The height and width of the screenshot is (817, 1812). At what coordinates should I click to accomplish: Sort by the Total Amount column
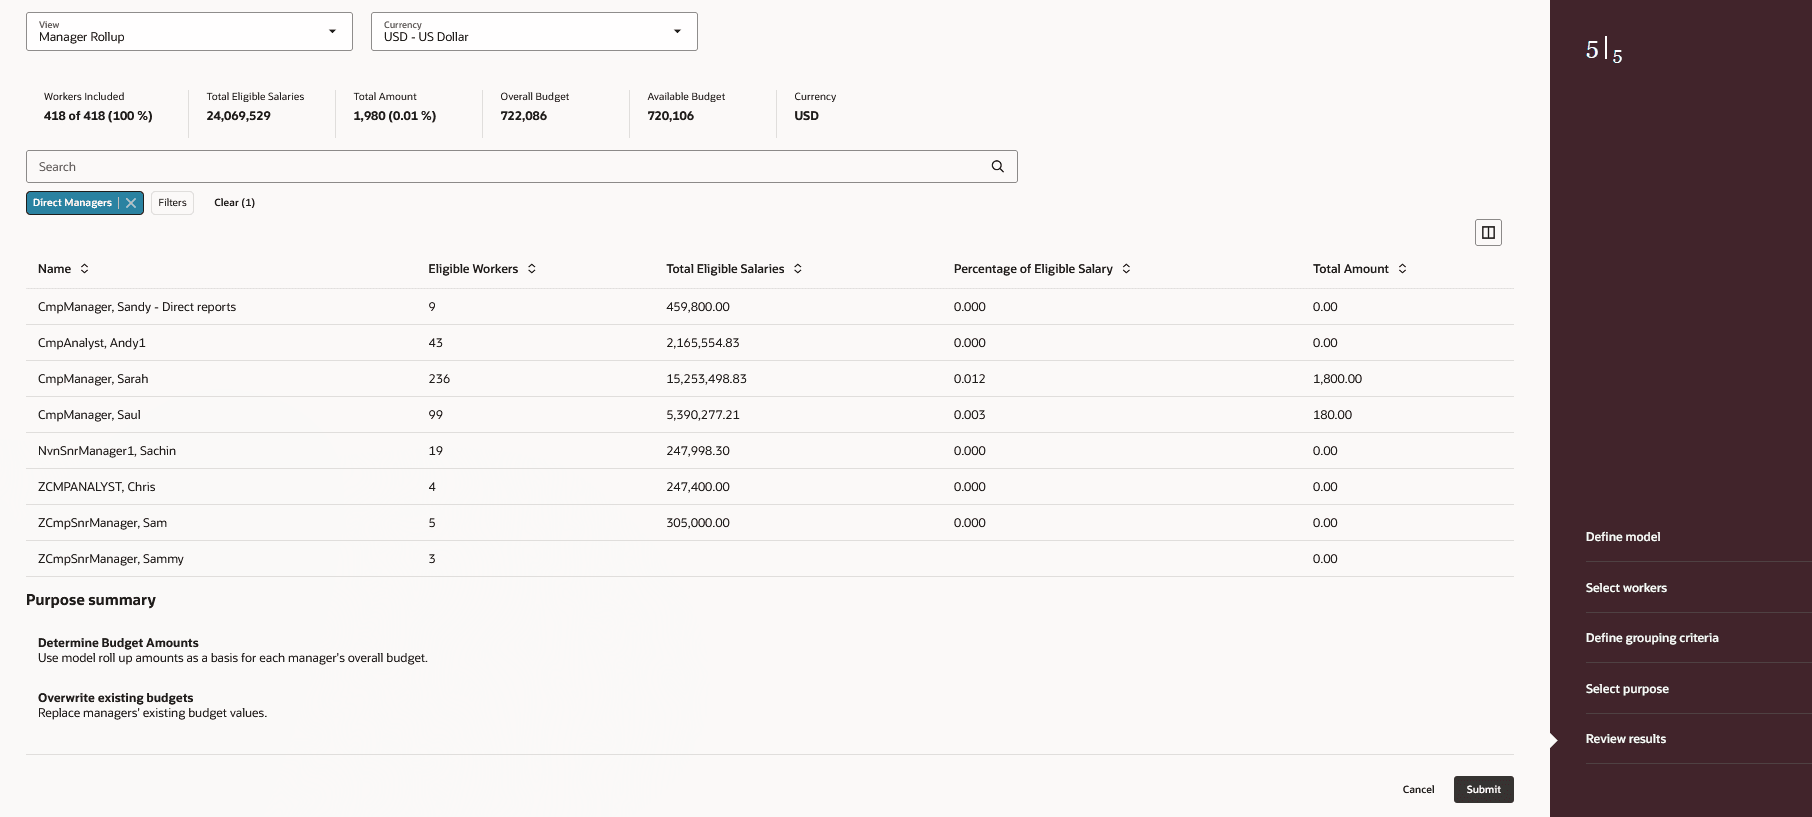(x=1402, y=269)
